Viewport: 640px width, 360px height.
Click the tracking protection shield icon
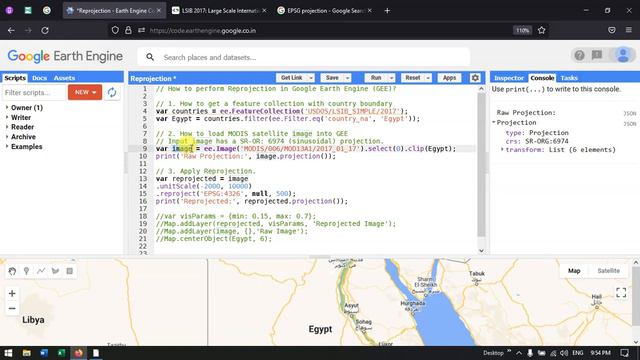click(x=115, y=30)
